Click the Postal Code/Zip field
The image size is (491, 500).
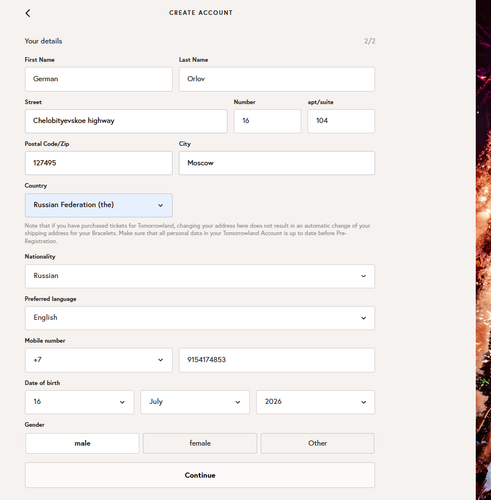point(99,163)
